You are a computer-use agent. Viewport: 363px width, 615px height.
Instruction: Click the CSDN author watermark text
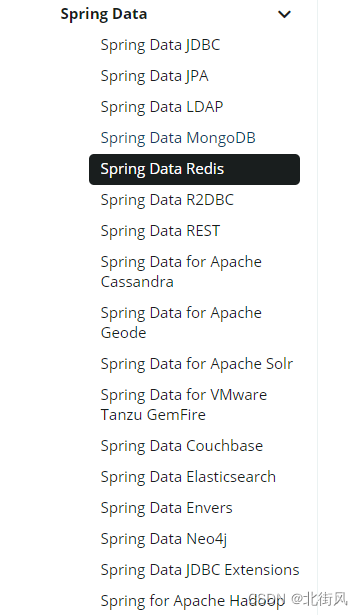pos(299,599)
